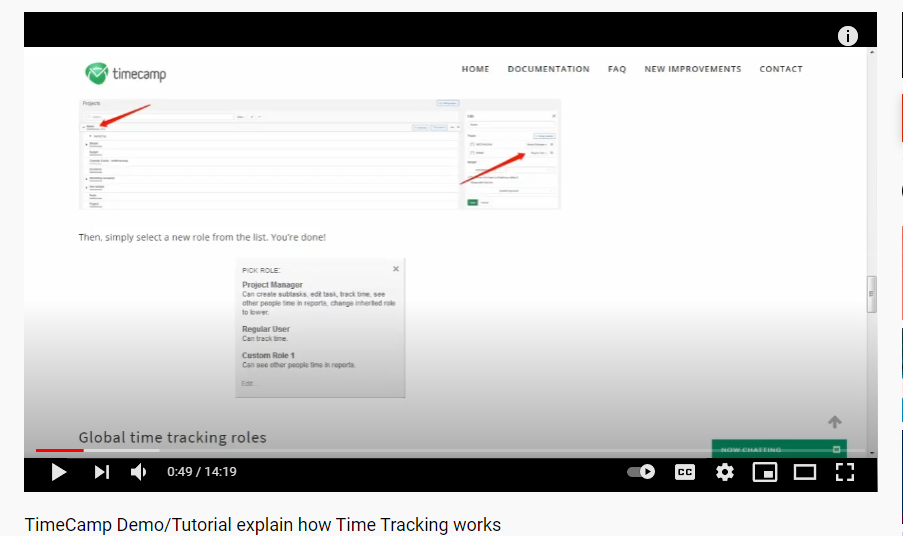
Task: Close the Pick Role popup
Action: pyautogui.click(x=396, y=269)
